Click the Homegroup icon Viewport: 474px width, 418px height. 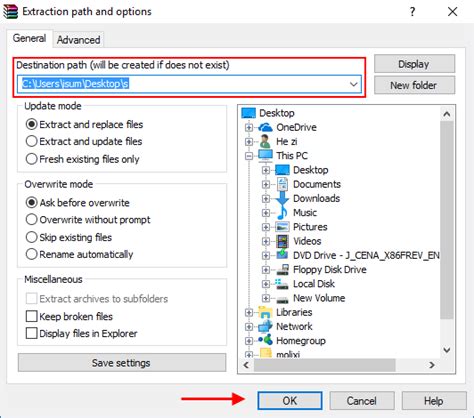click(265, 340)
